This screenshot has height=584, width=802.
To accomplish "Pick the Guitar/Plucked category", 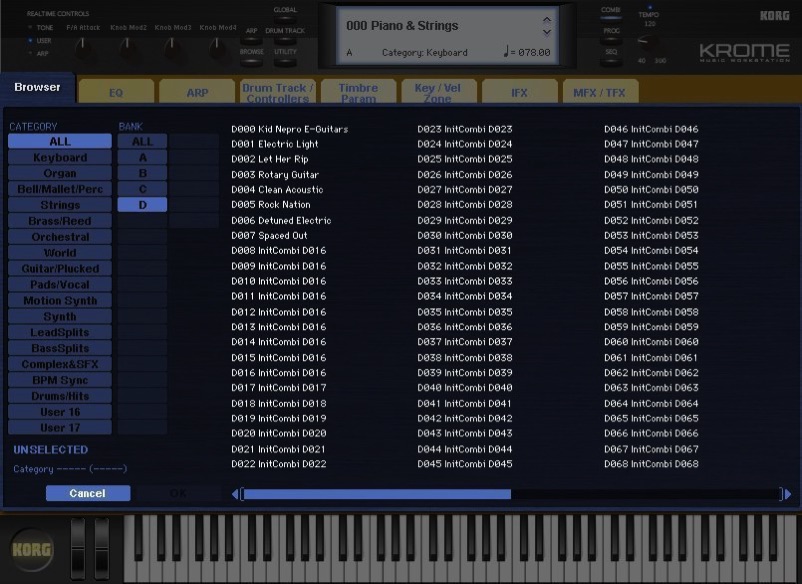I will (x=60, y=268).
